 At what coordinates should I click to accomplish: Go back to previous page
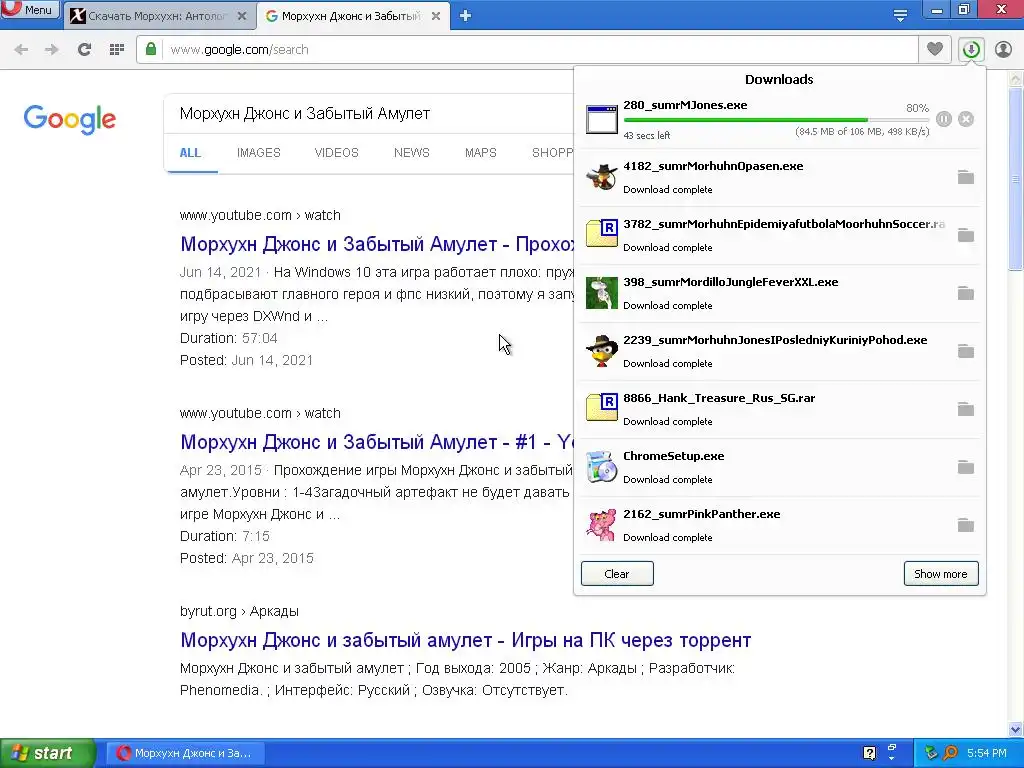pos(21,50)
